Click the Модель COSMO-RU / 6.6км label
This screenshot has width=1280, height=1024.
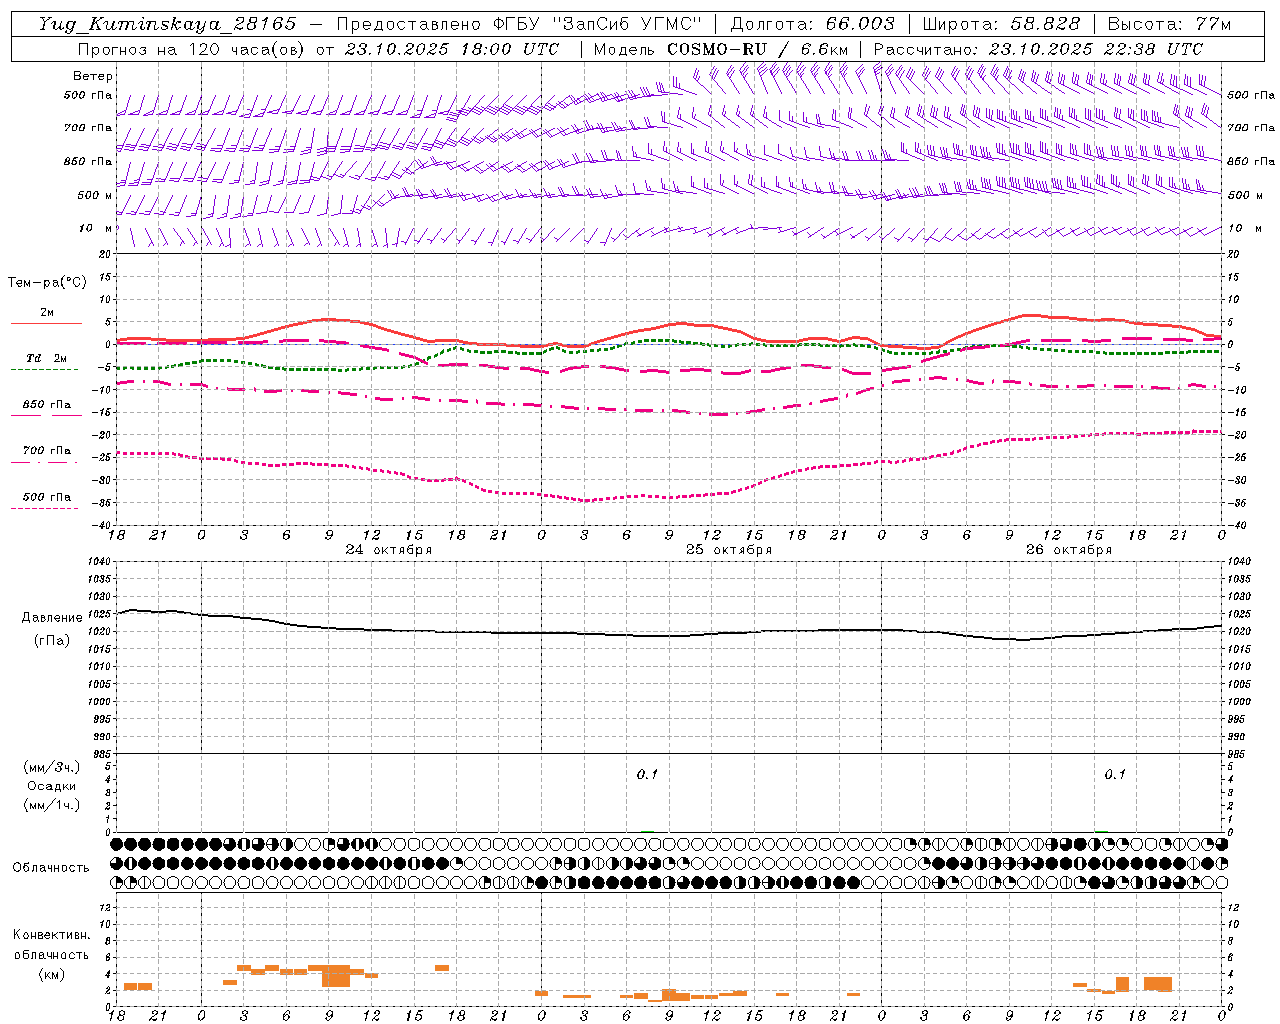[x=721, y=49]
